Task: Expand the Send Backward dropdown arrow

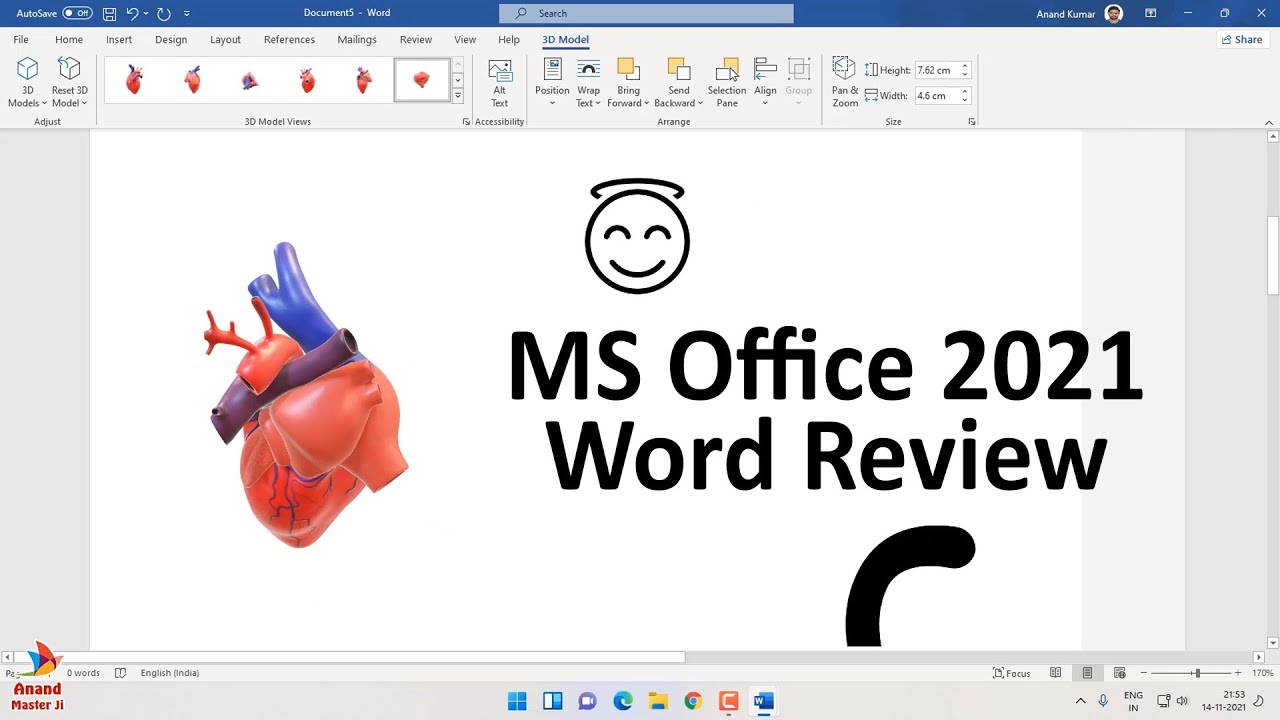Action: tap(700, 103)
